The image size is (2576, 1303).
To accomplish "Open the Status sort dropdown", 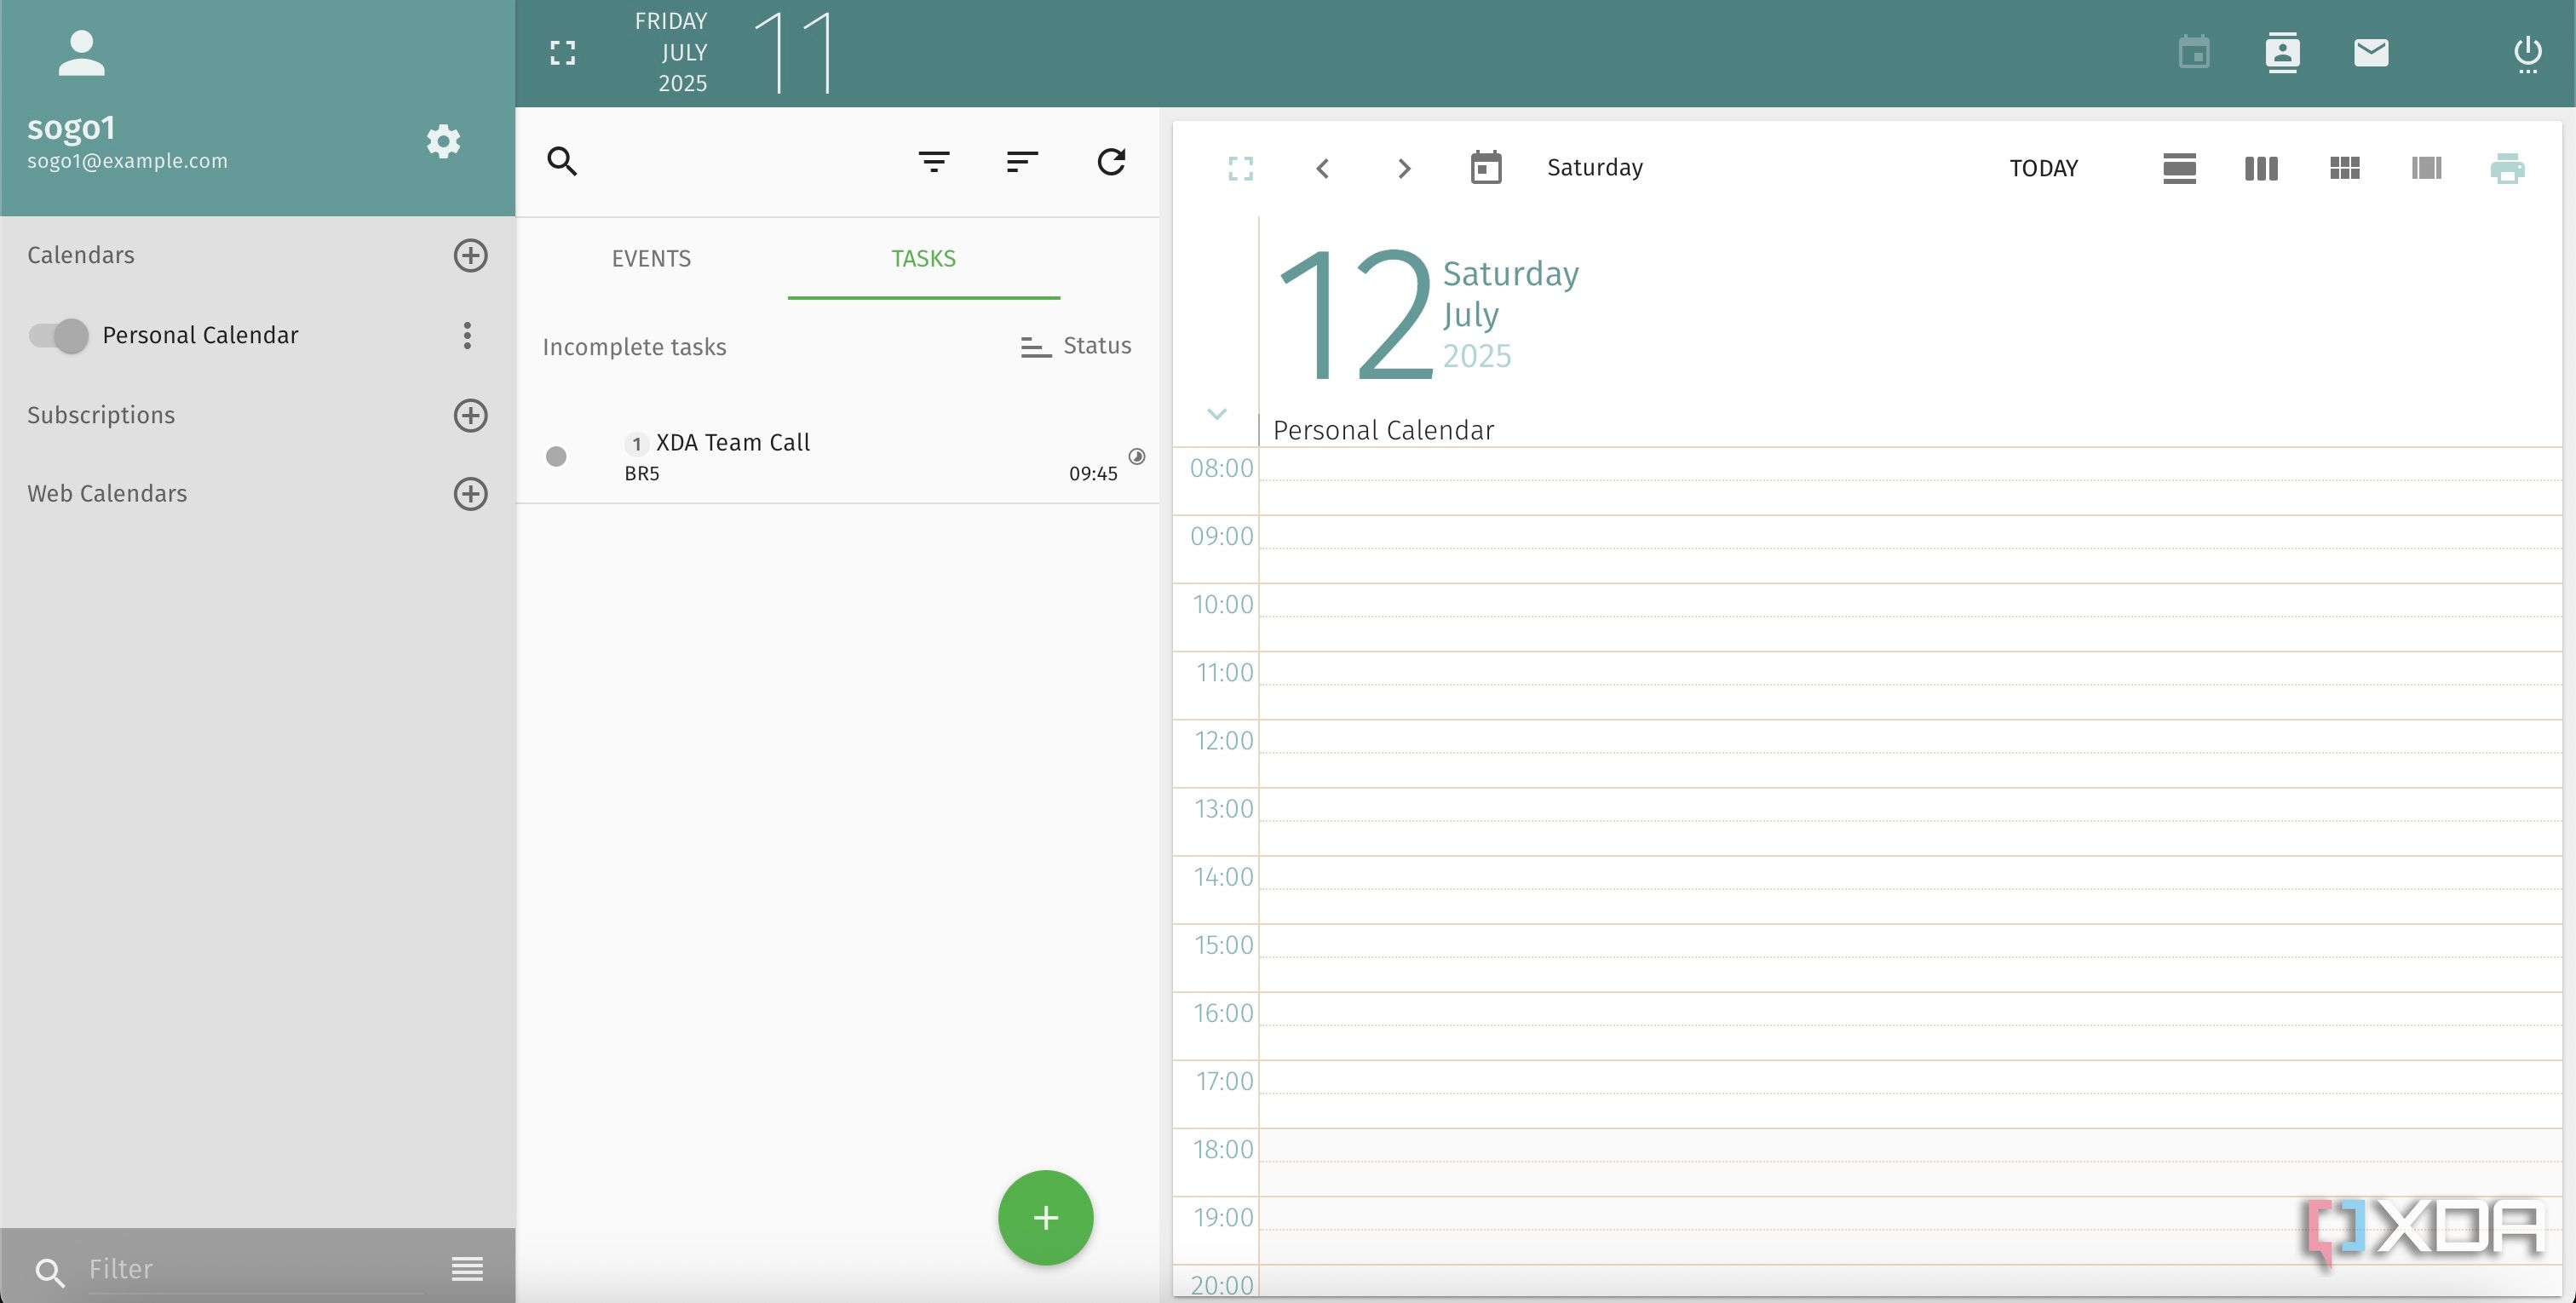I will pyautogui.click(x=1076, y=346).
